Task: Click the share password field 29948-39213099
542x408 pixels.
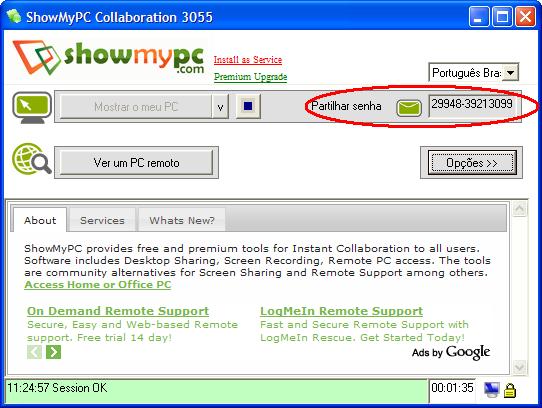Action: [472, 104]
